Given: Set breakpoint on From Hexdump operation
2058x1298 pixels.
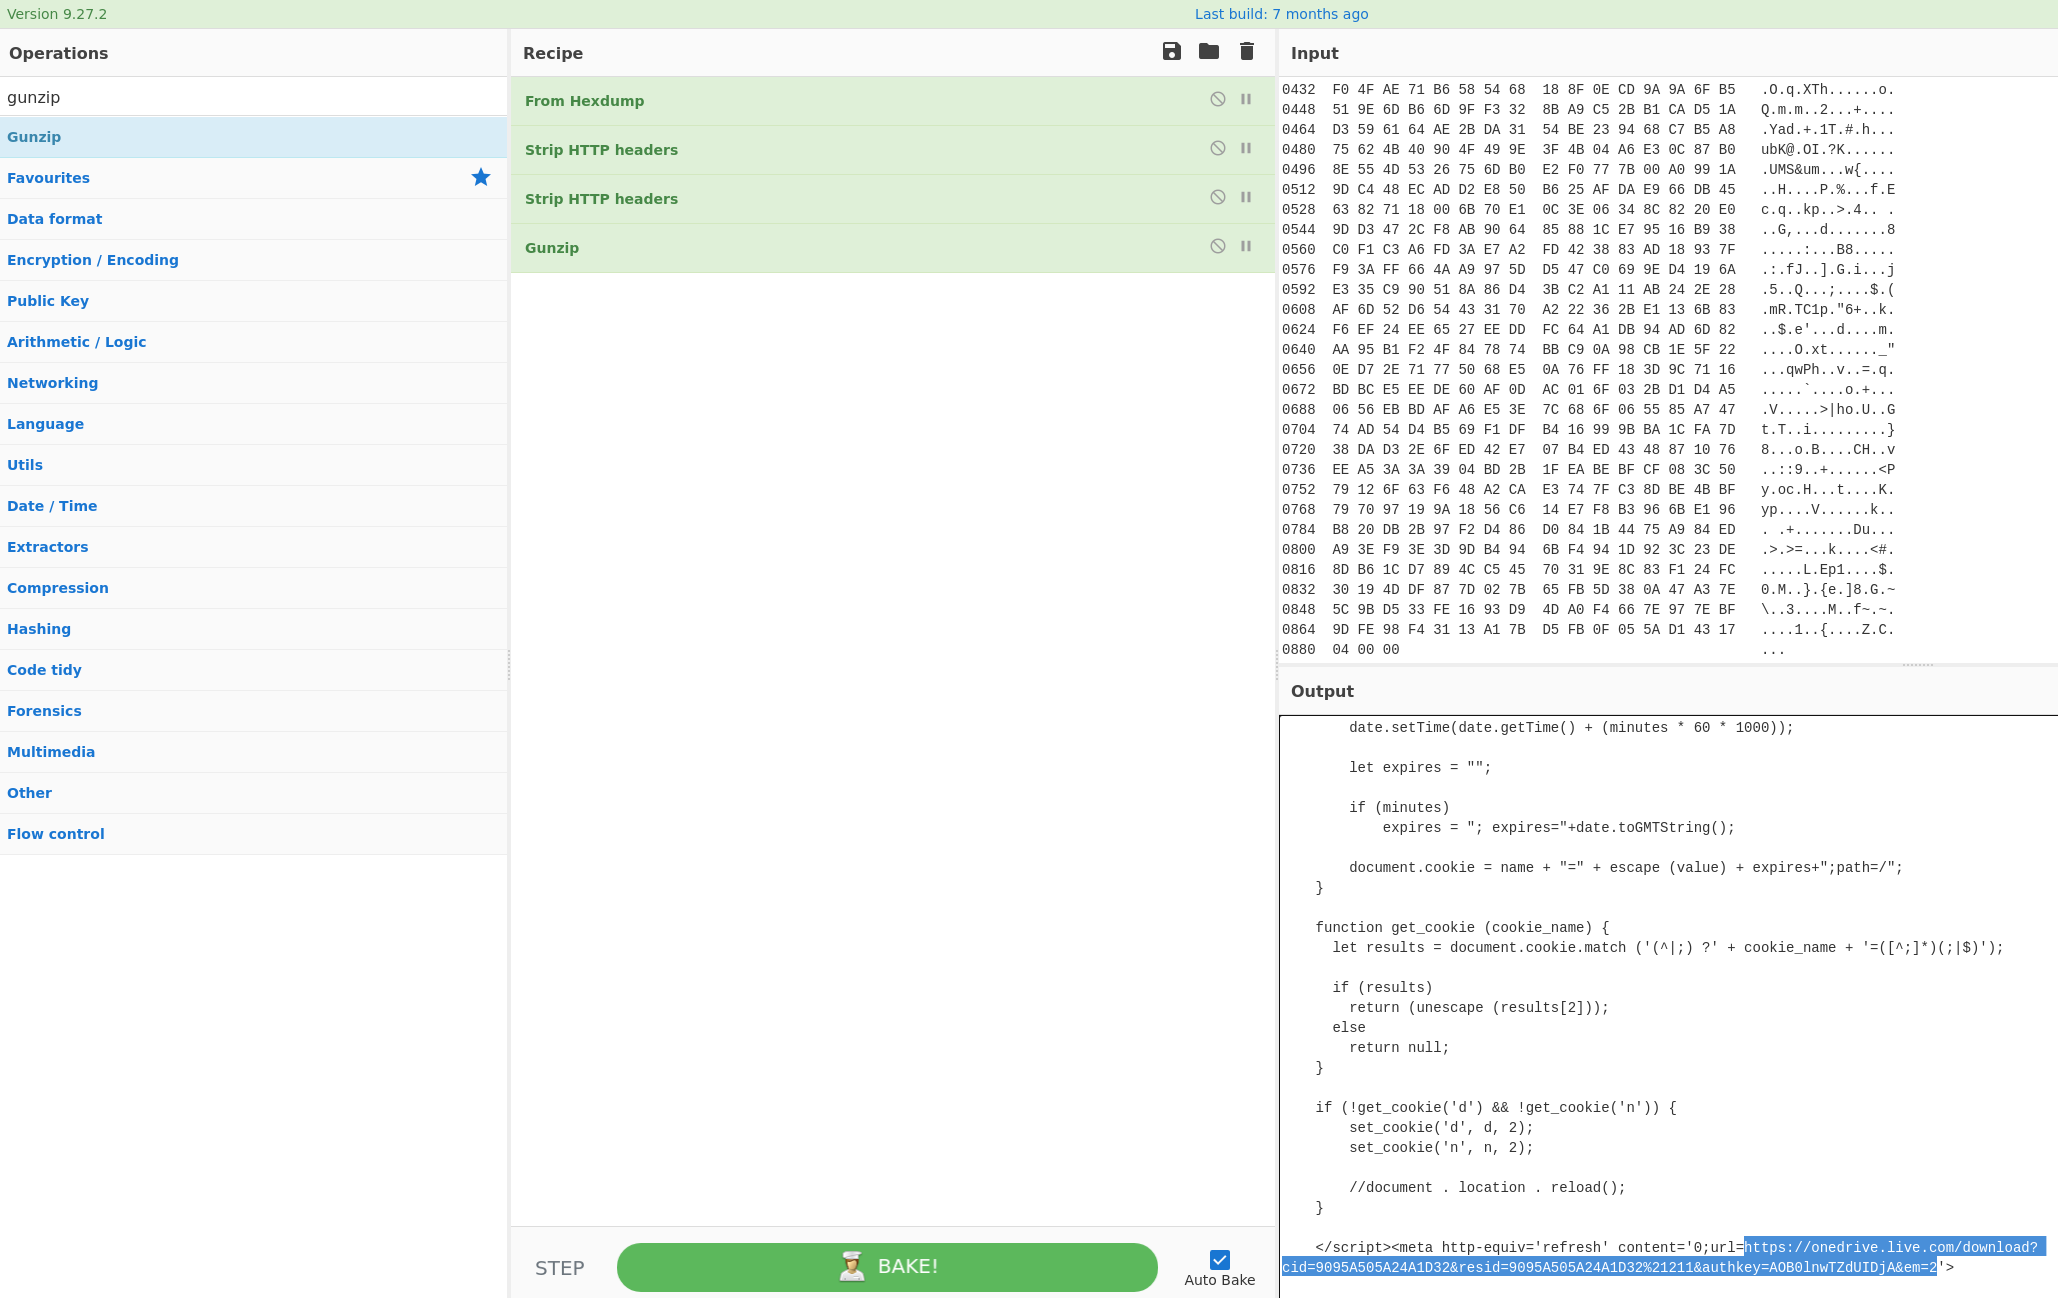Looking at the screenshot, I should pos(1246,99).
